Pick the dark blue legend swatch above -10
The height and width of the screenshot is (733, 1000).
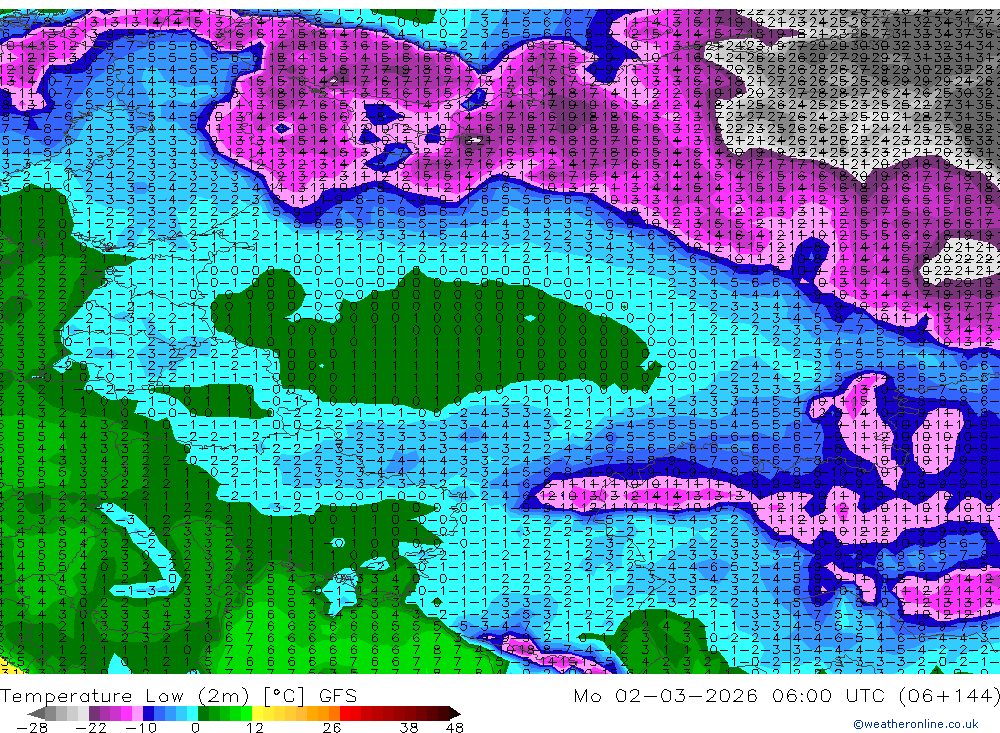point(149,713)
